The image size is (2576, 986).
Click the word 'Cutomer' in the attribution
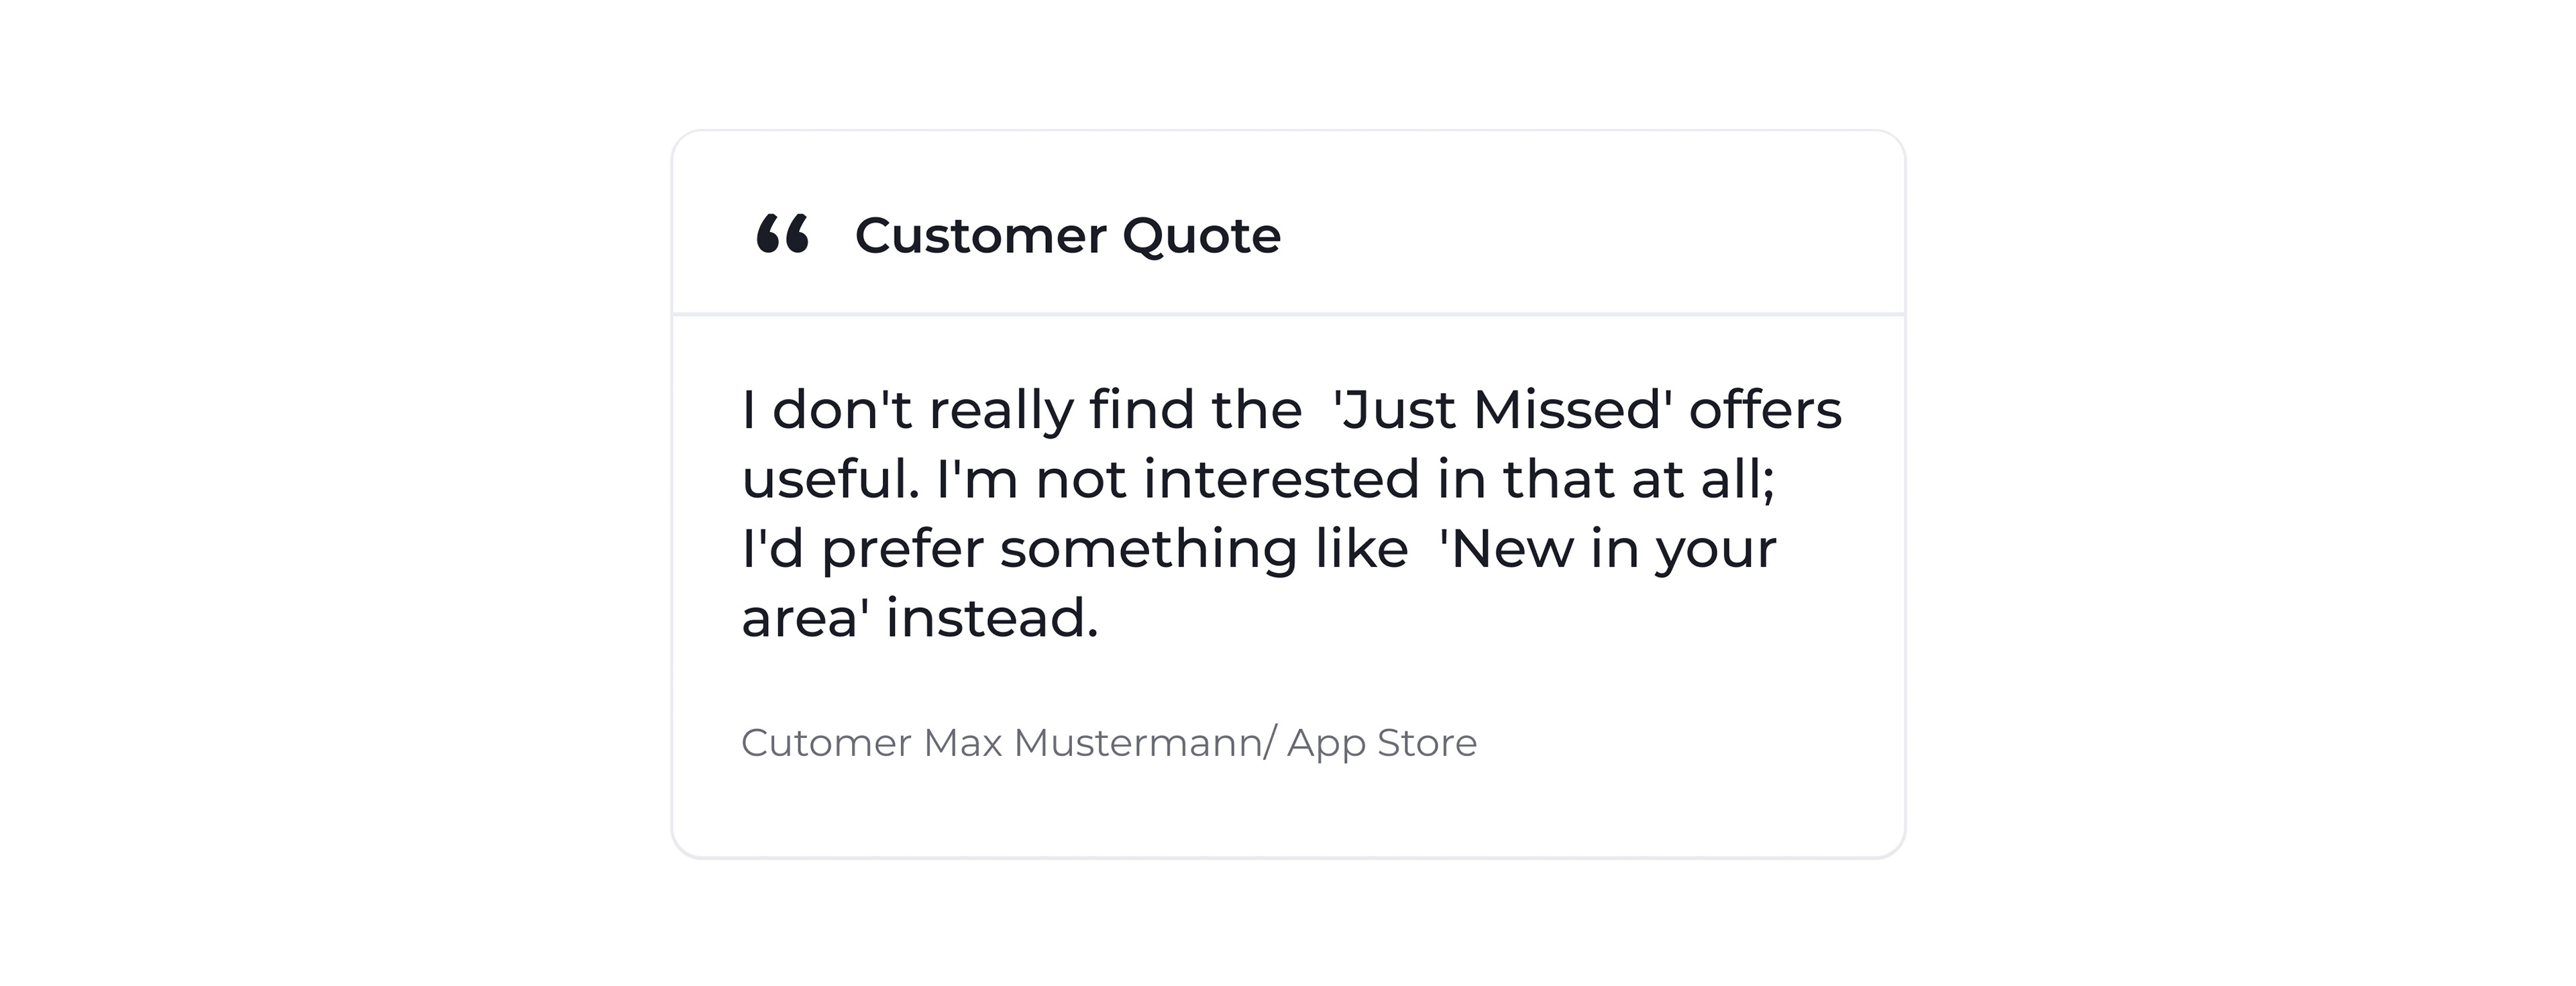click(826, 743)
